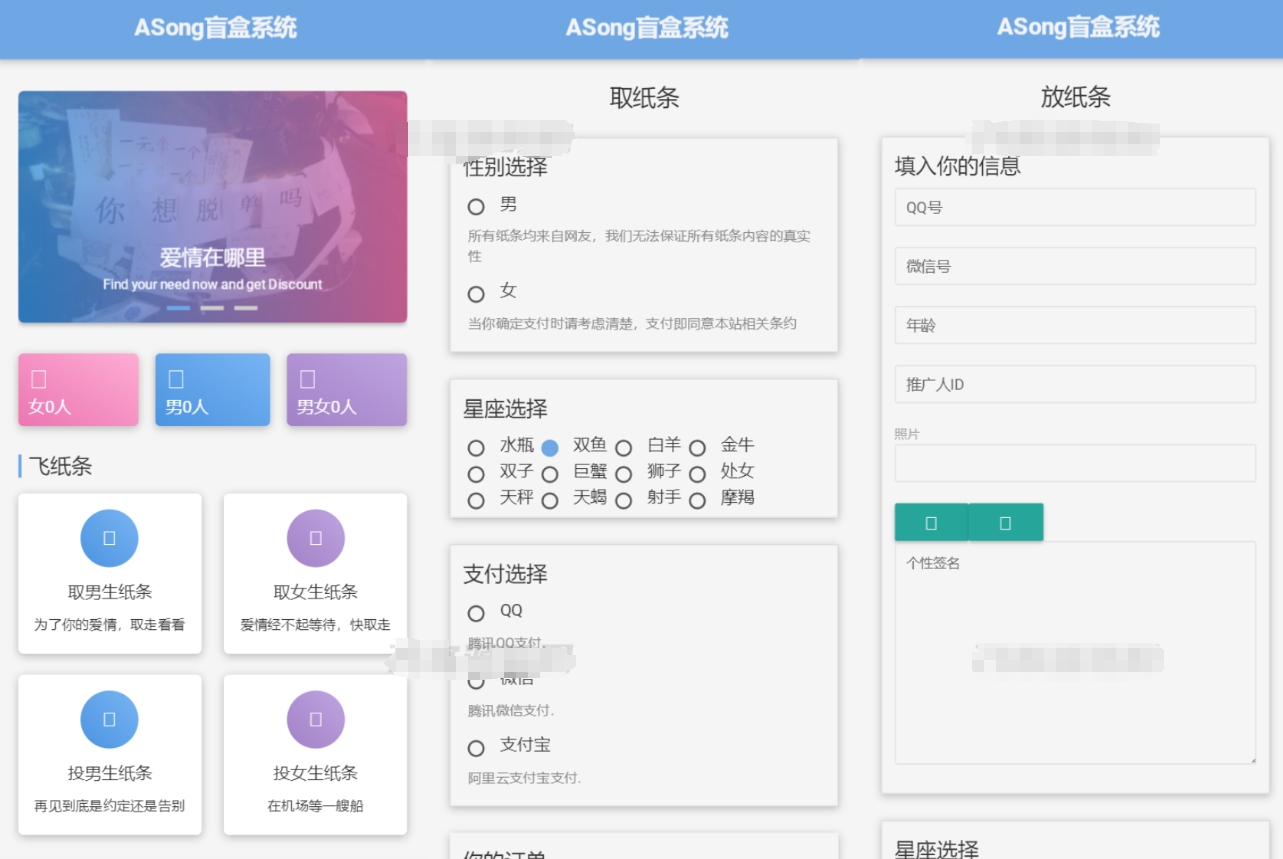Open the pink 女0人 counter card
This screenshot has width=1283, height=859.
[78, 390]
